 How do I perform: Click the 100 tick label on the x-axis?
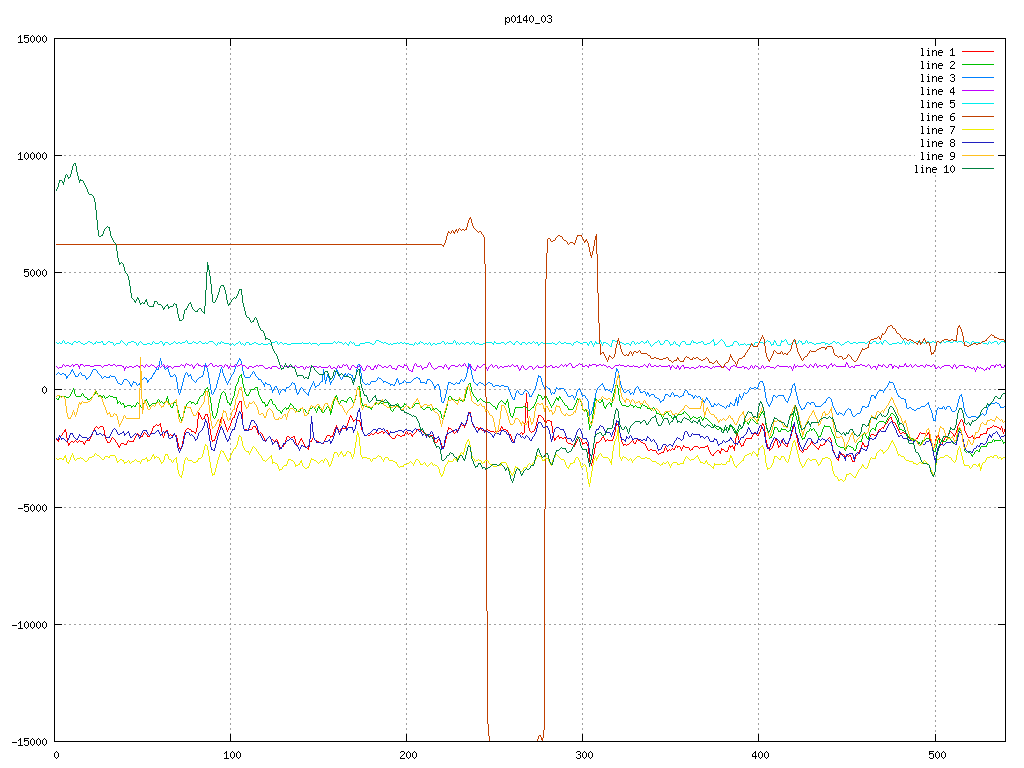pyautogui.click(x=231, y=755)
